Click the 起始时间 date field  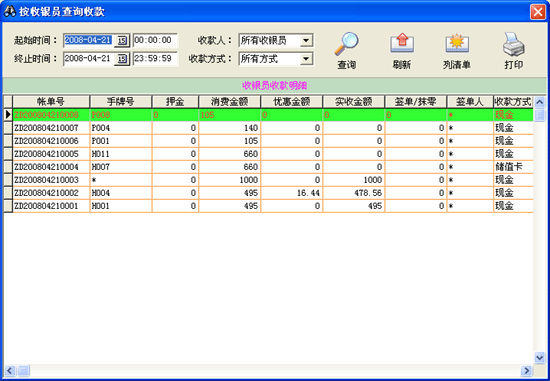[x=89, y=40]
